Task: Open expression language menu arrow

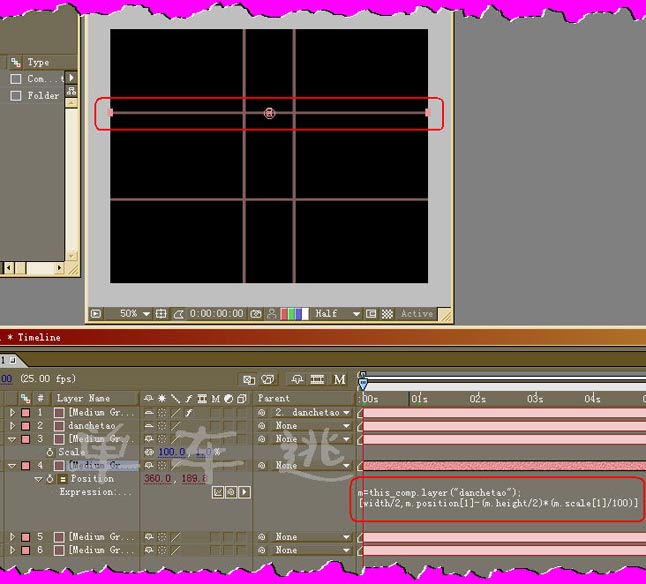Action: [x=244, y=492]
